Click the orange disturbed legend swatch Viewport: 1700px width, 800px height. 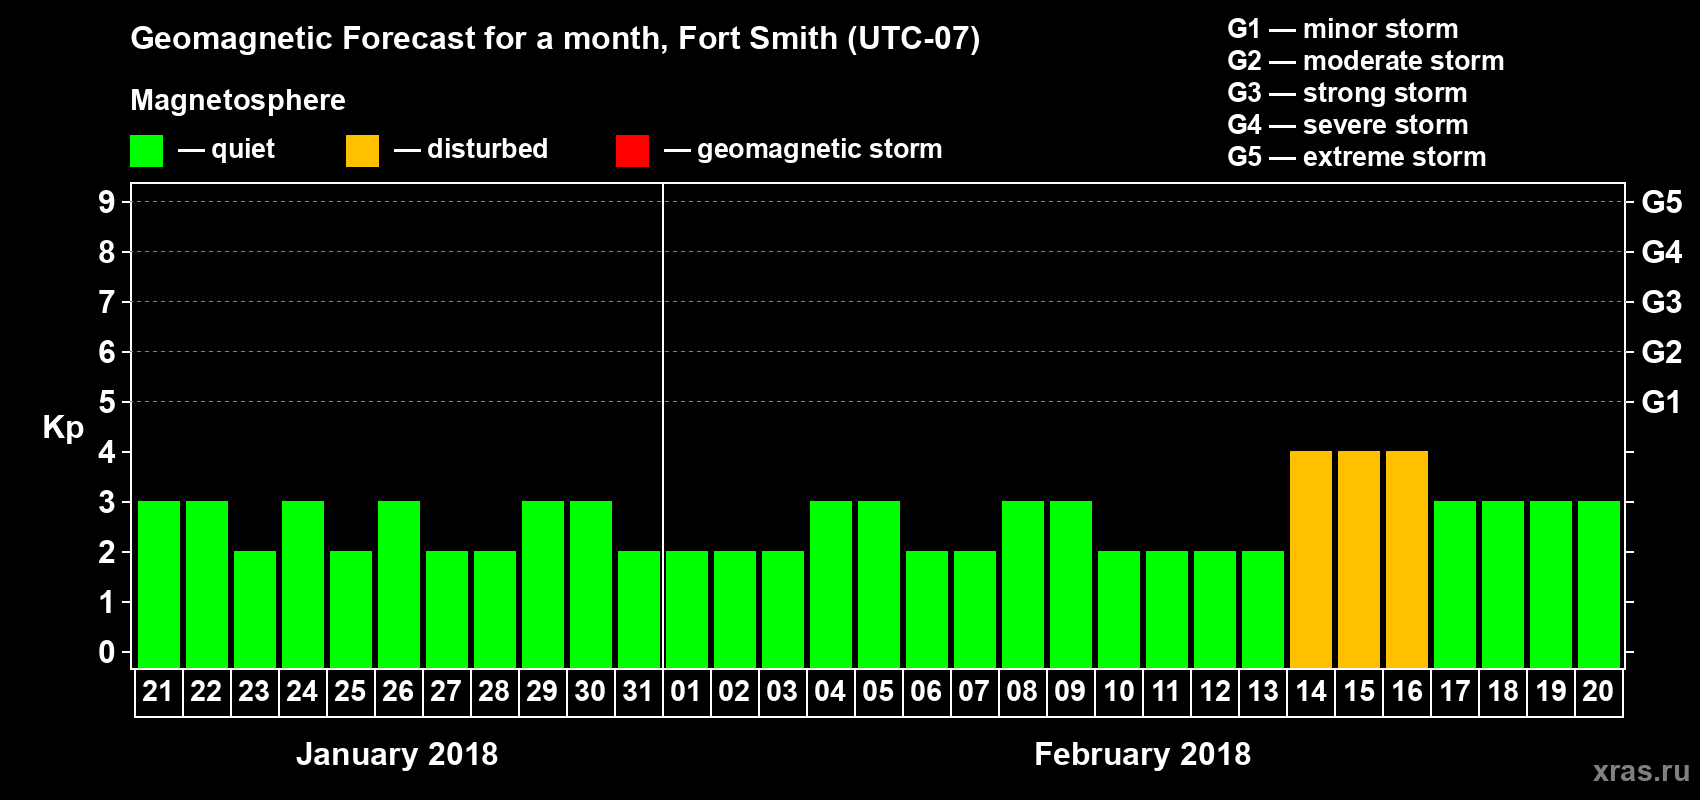tap(363, 151)
